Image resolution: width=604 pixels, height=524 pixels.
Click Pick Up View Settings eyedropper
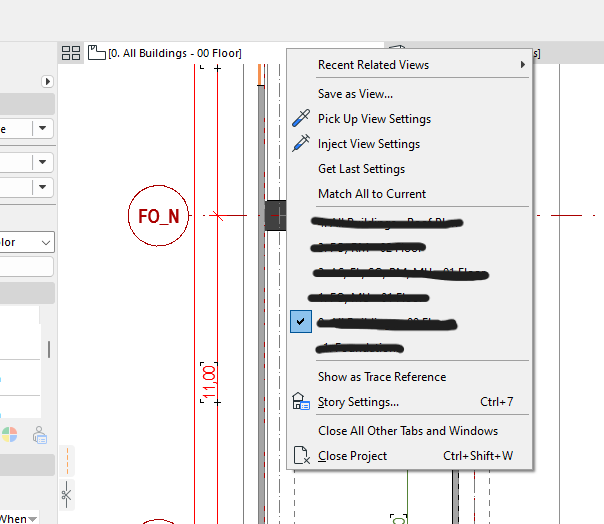301,118
